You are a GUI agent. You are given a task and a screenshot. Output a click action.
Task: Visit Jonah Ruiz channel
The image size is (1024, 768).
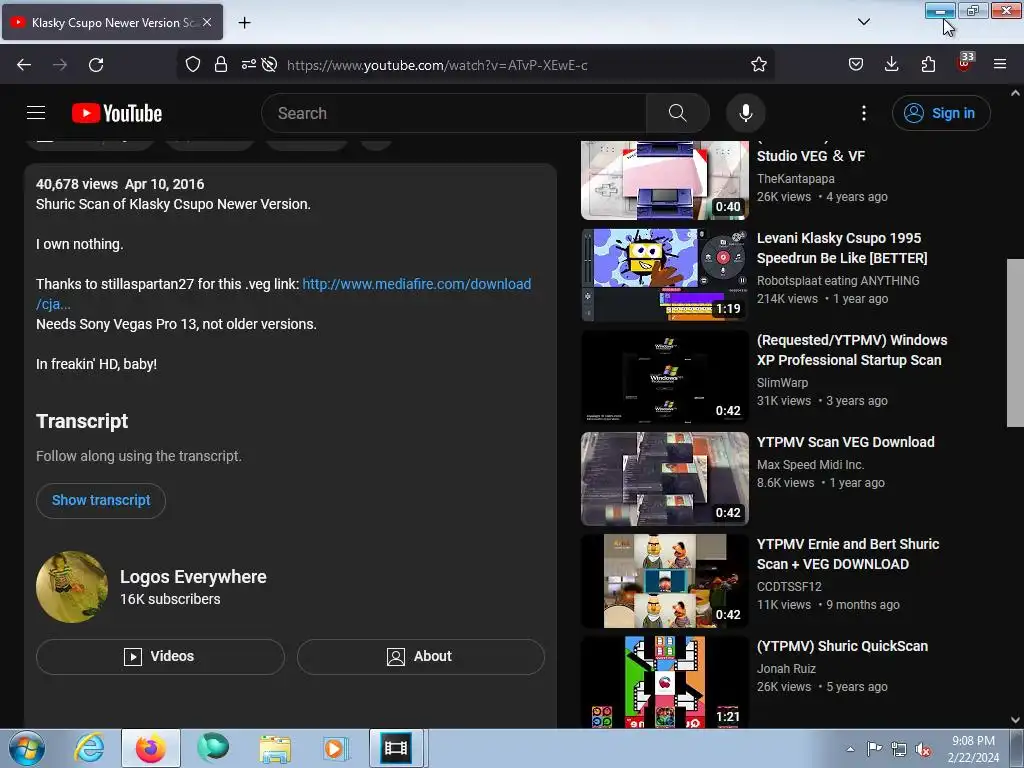click(786, 669)
